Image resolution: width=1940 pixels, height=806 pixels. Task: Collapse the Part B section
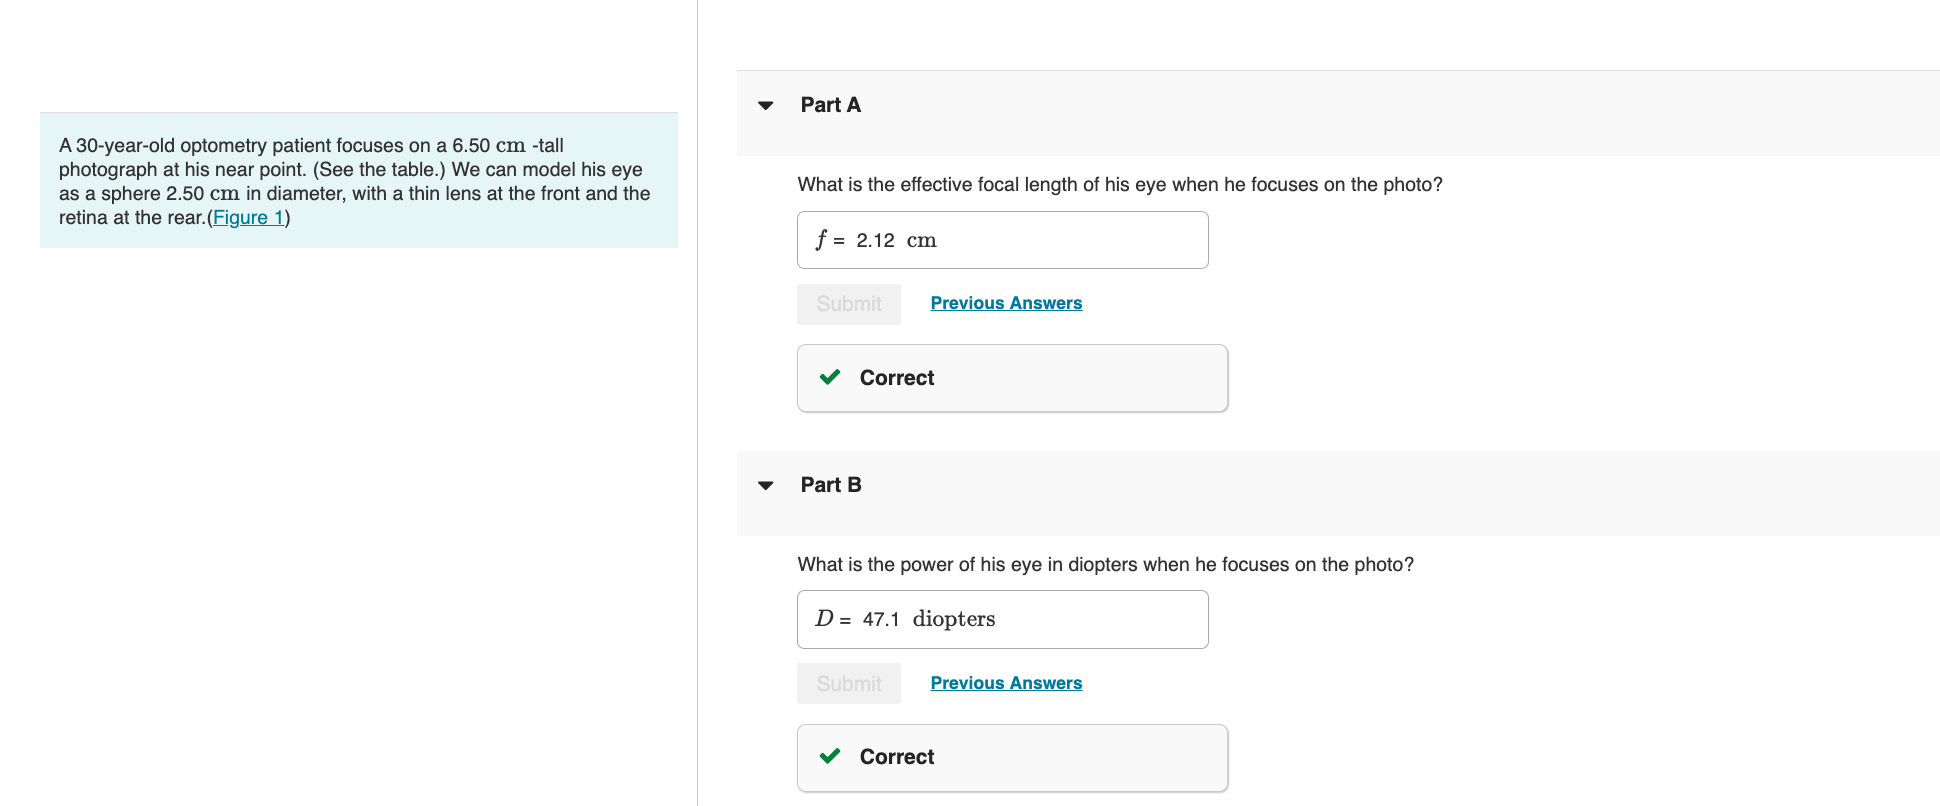(x=765, y=485)
